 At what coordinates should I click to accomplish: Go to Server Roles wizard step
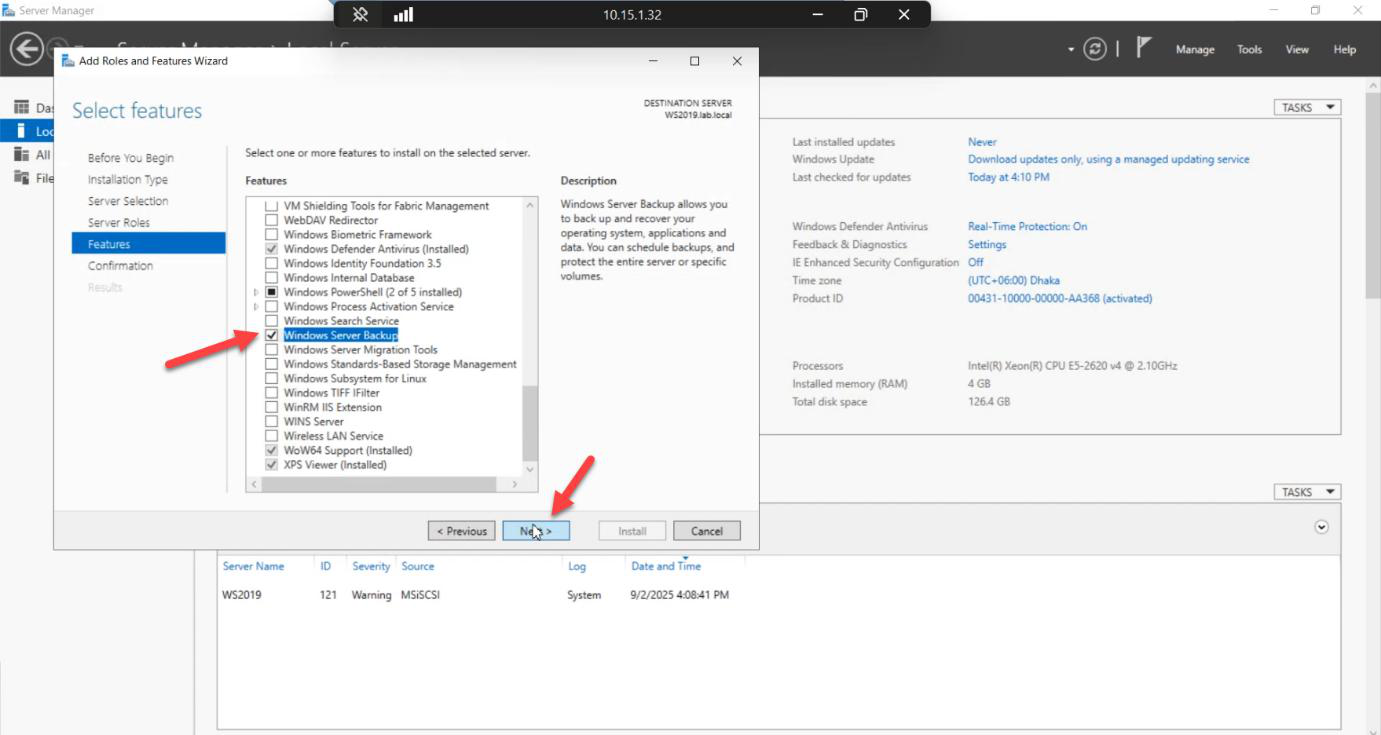tap(119, 223)
